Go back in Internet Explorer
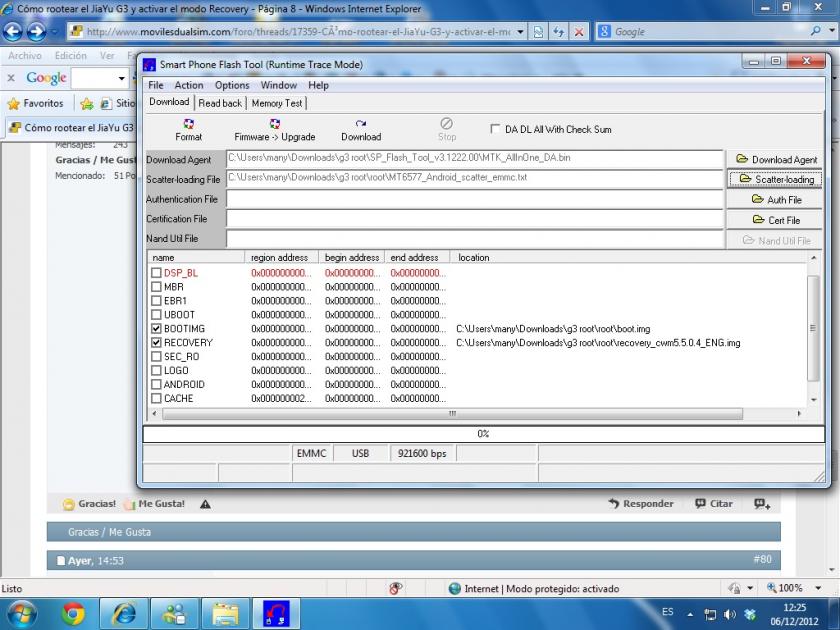 13,32
